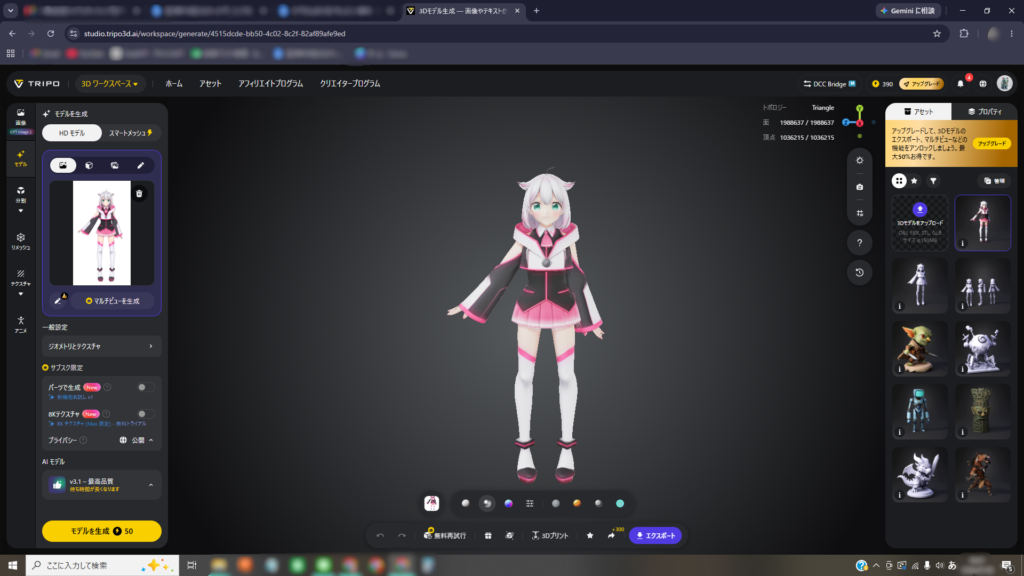The height and width of the screenshot is (576, 1024).
Task: Open the help question mark button
Action: pos(859,243)
